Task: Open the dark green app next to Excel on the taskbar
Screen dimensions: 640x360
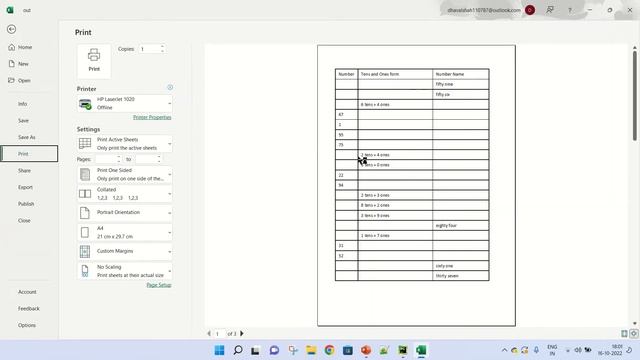Action: pos(403,350)
